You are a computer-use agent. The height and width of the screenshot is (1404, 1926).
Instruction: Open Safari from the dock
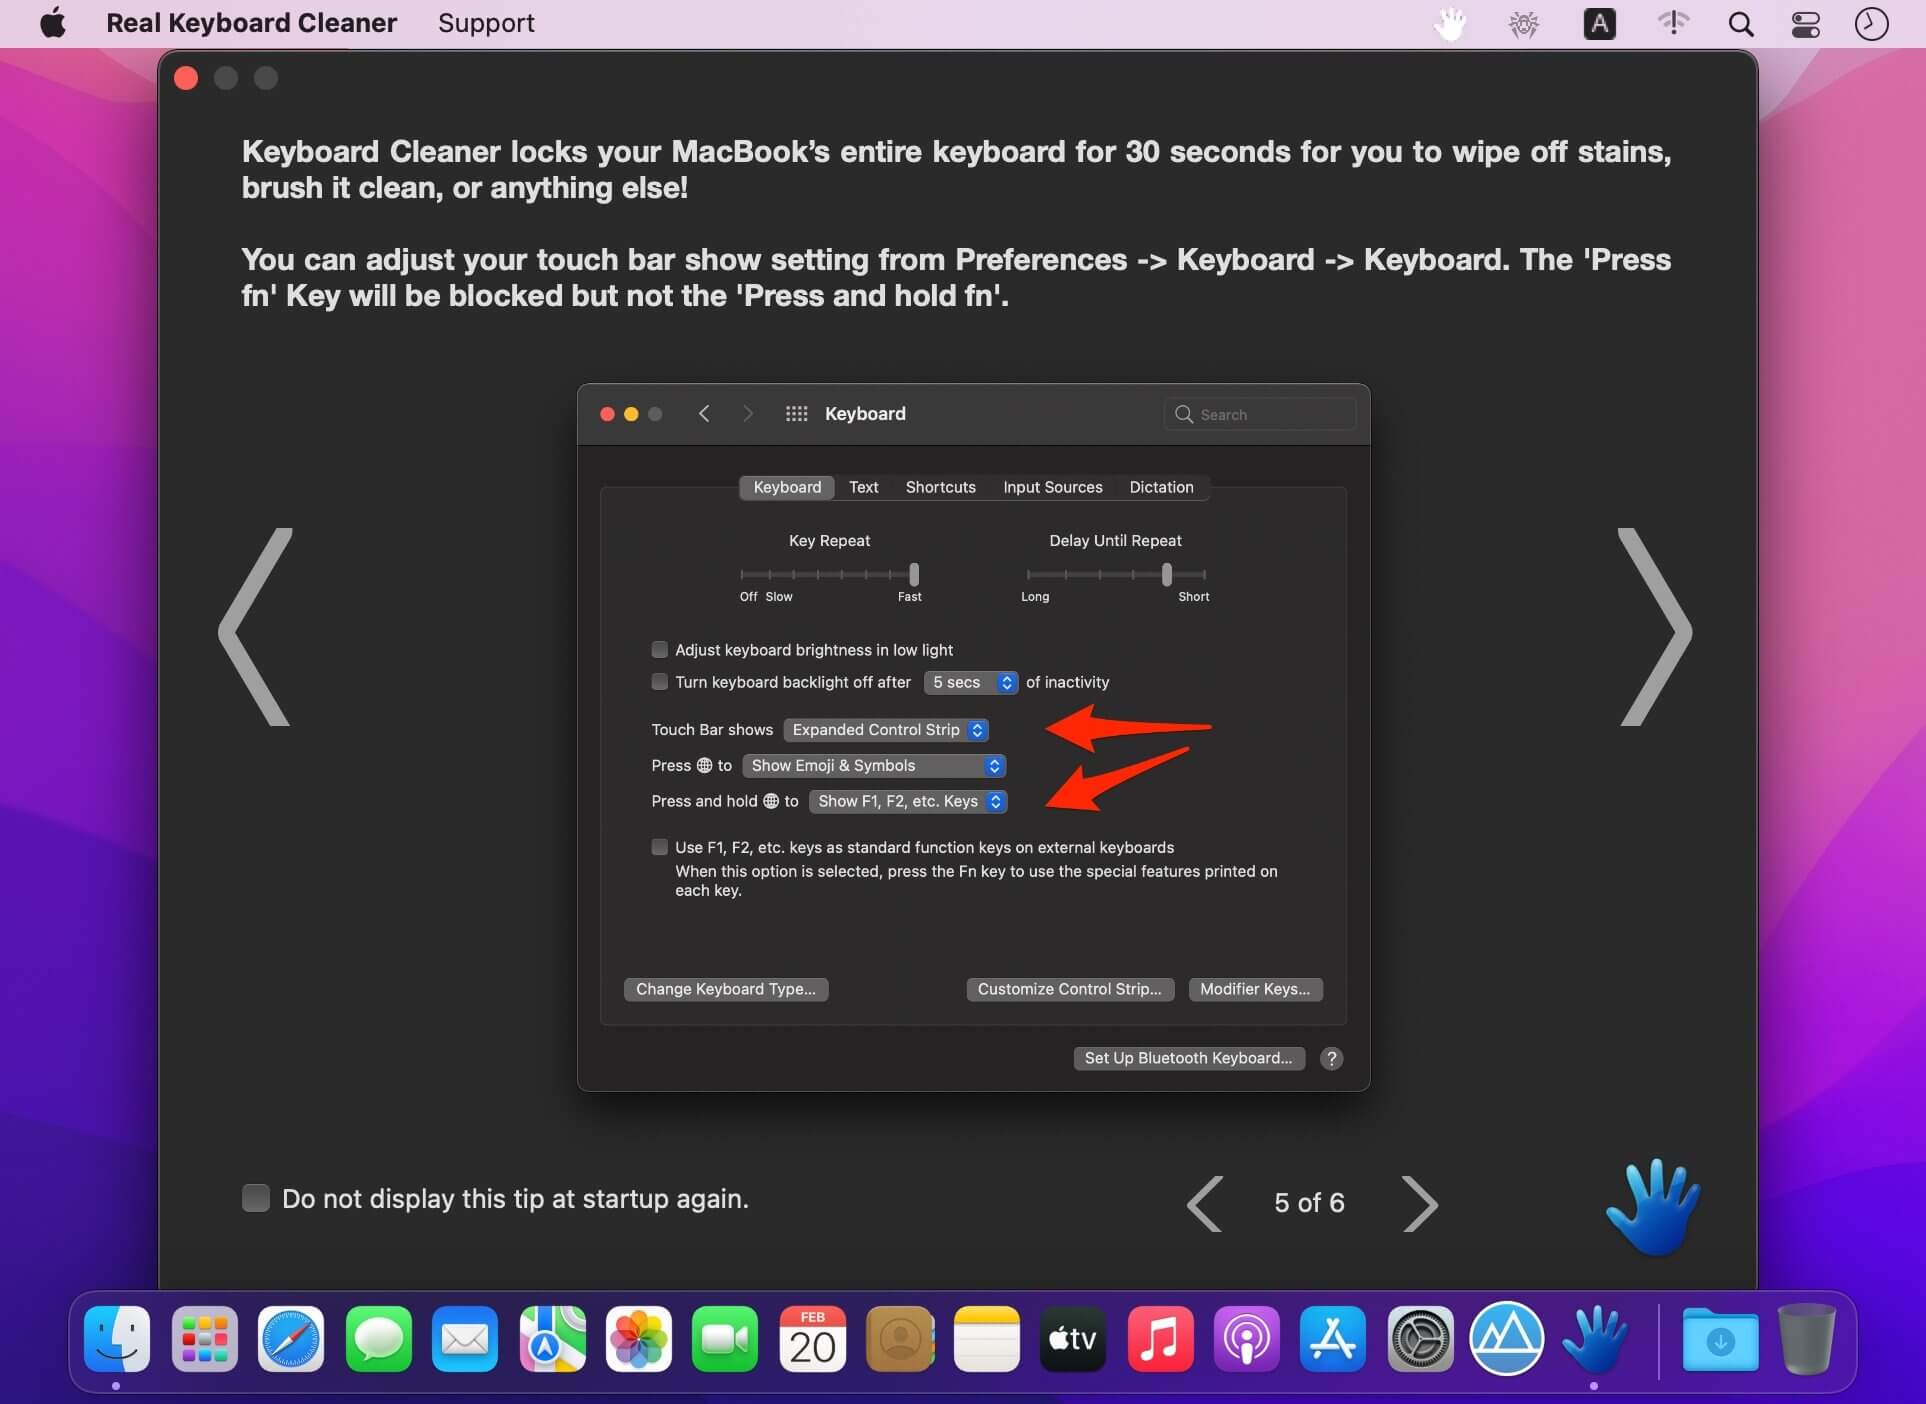tap(291, 1339)
